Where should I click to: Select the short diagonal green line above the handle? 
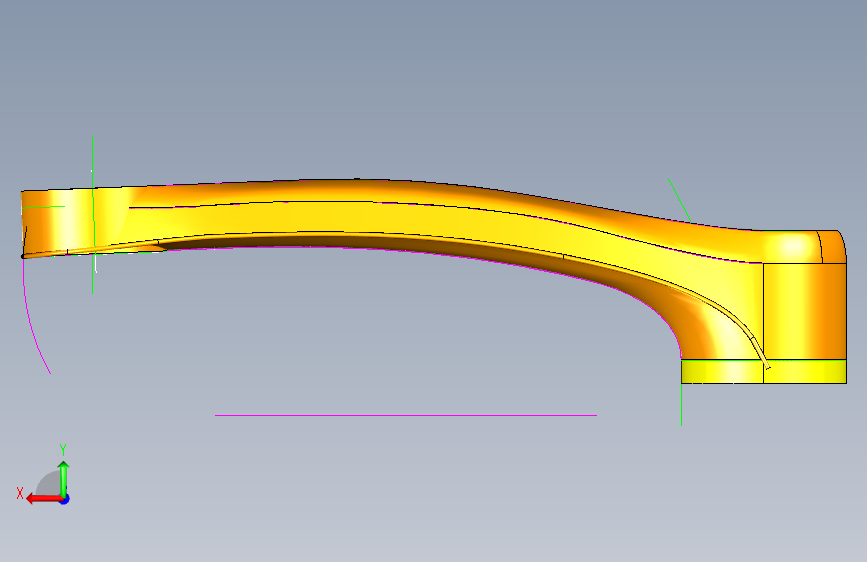click(x=679, y=200)
